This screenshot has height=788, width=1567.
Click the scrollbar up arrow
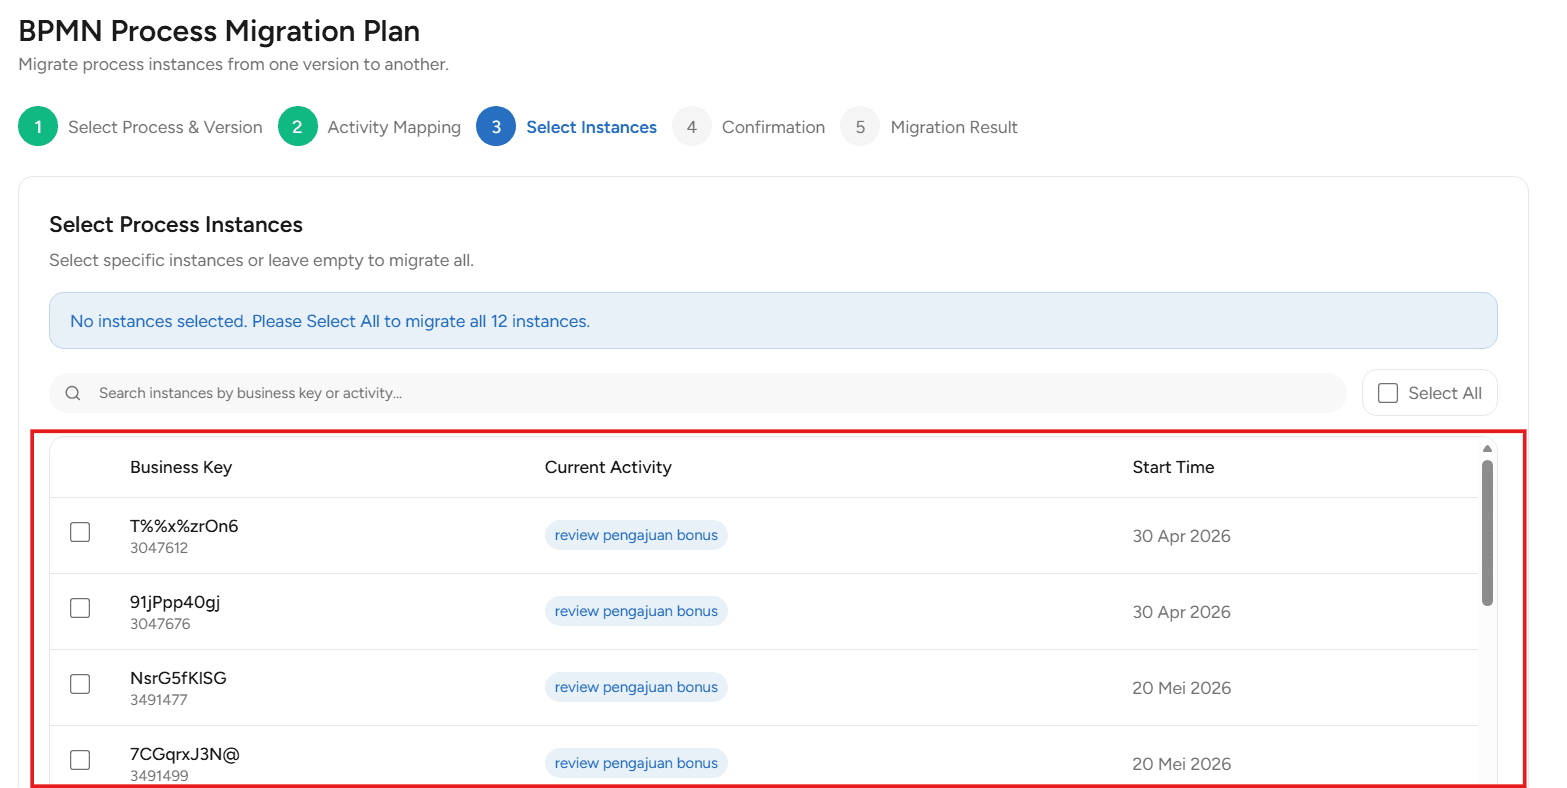click(x=1487, y=449)
